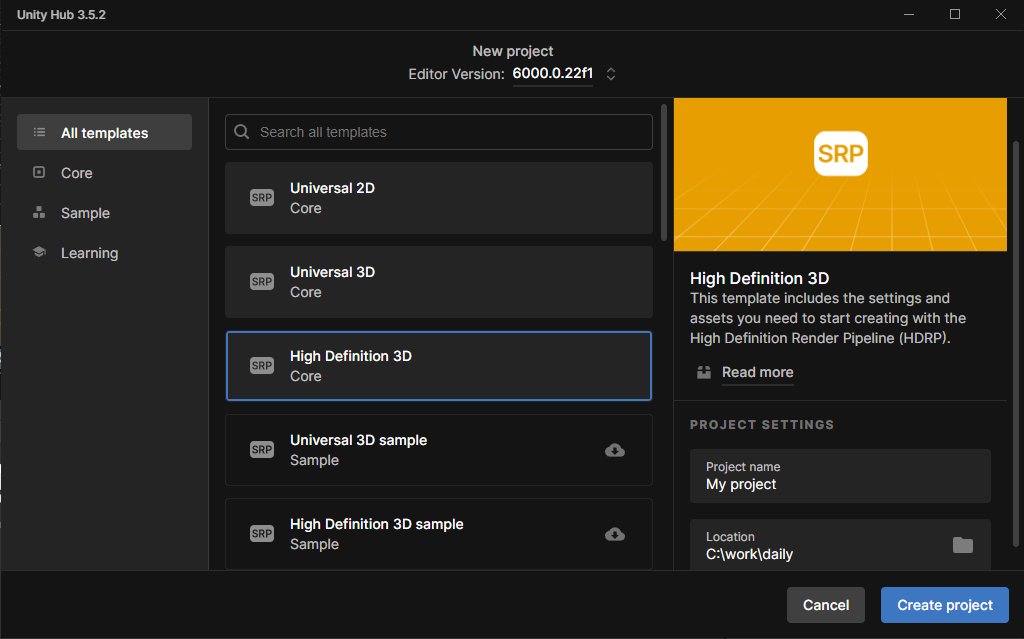Click SRP badge on High Definition 3D sample

click(262, 534)
